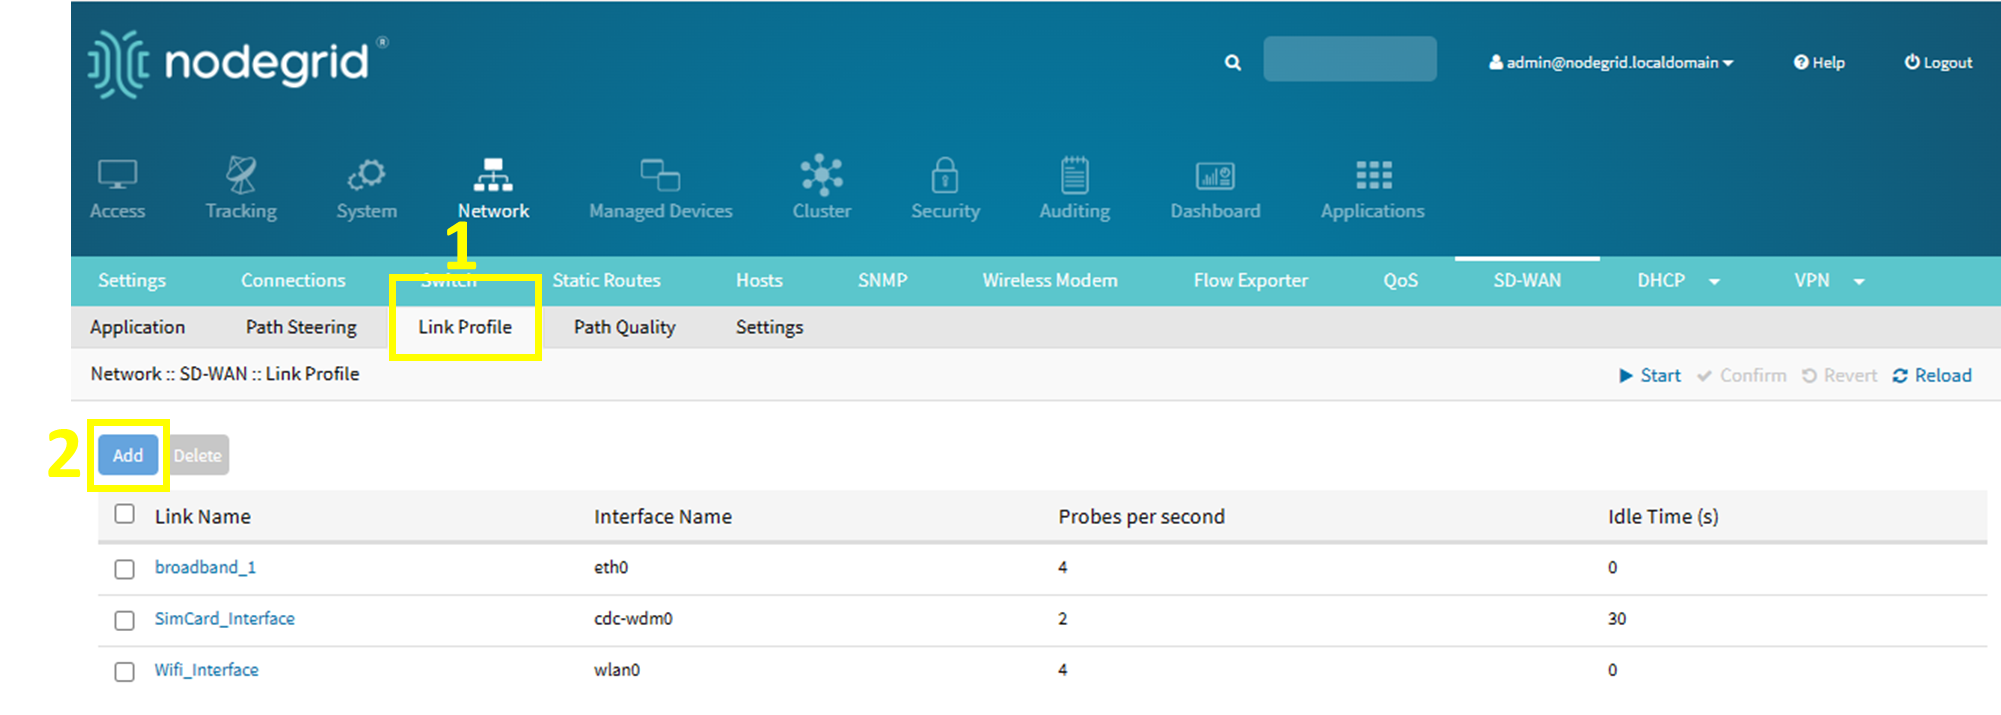Open the SNMP tab
This screenshot has height=715, width=2001.
(882, 280)
